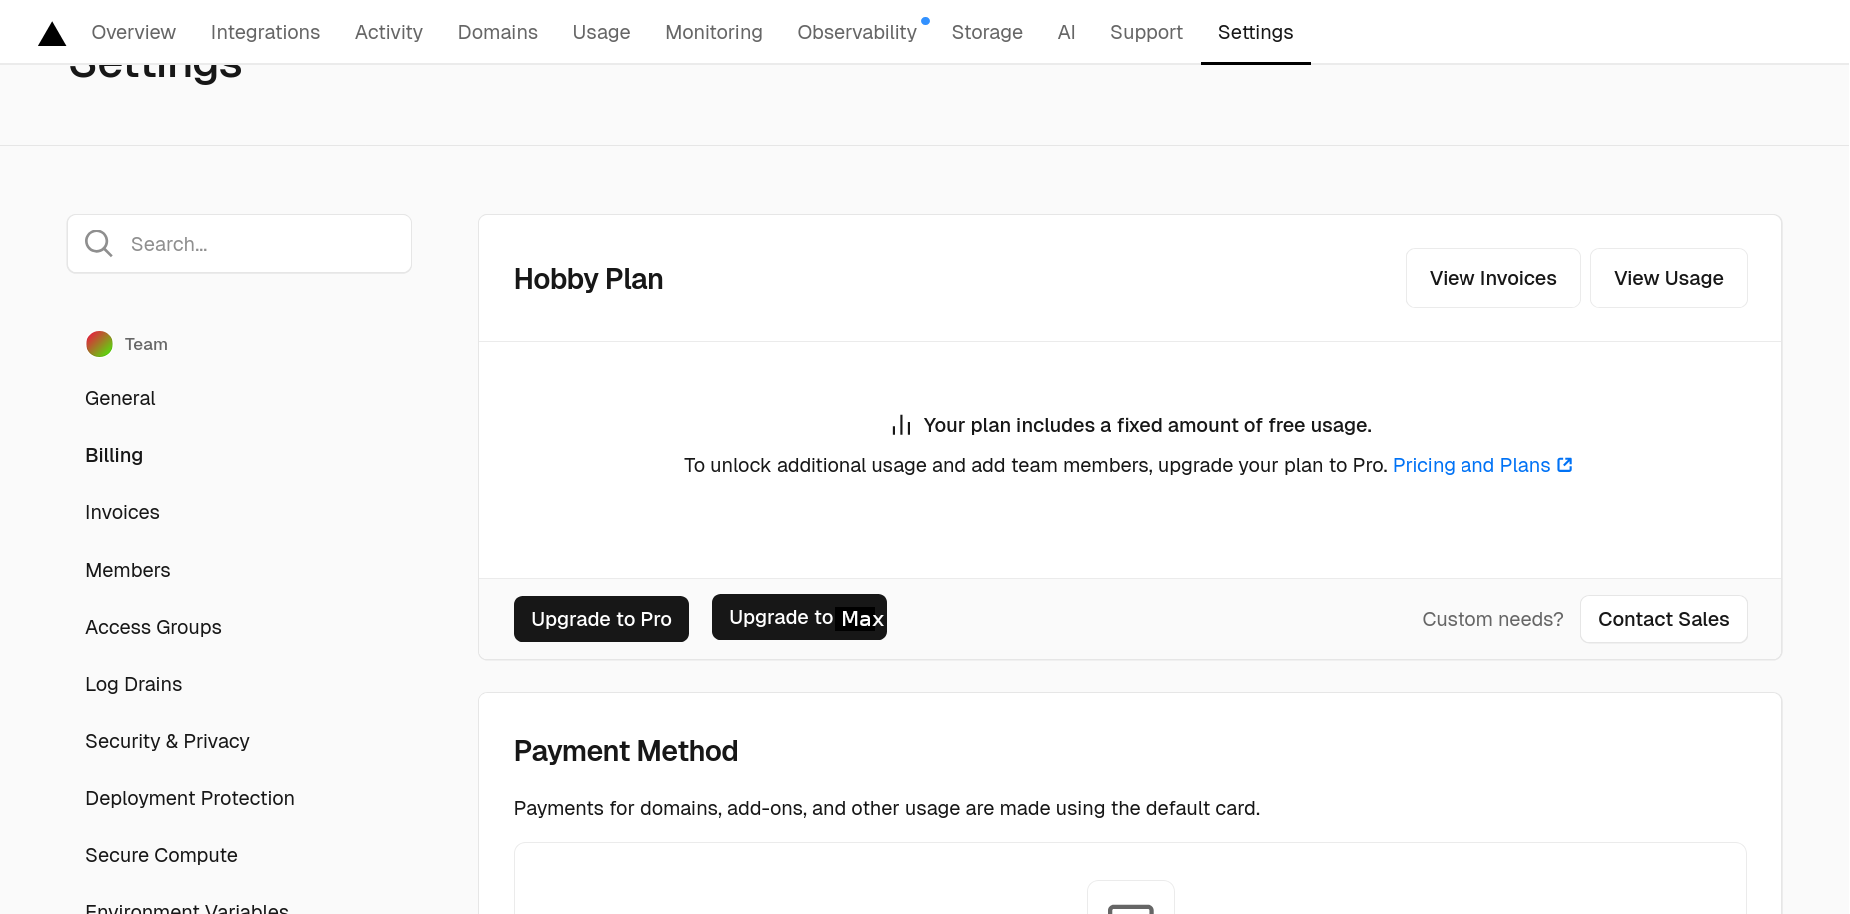Switch to the Storage tab

[x=987, y=32]
